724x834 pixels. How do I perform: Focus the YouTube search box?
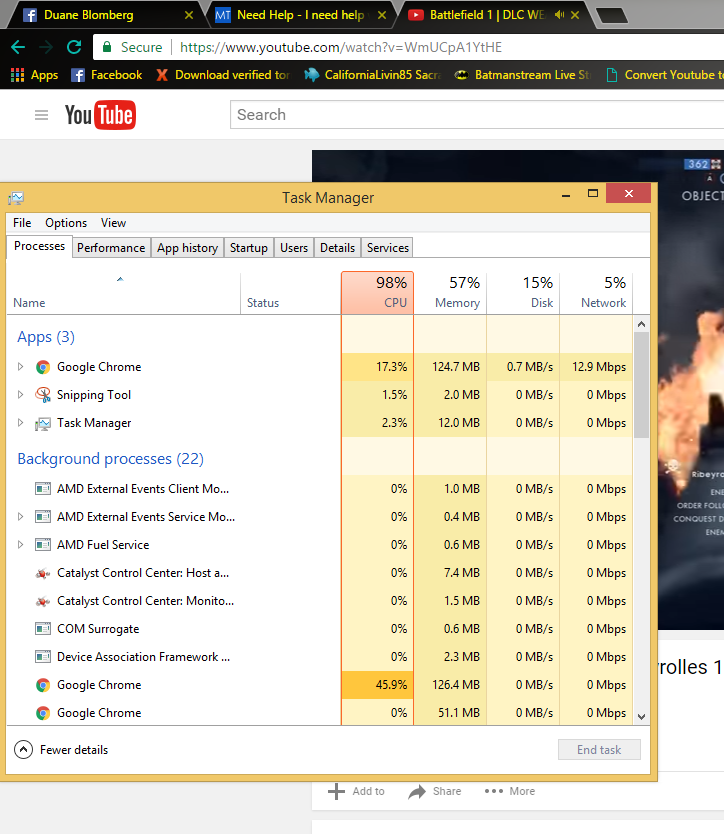pos(477,115)
